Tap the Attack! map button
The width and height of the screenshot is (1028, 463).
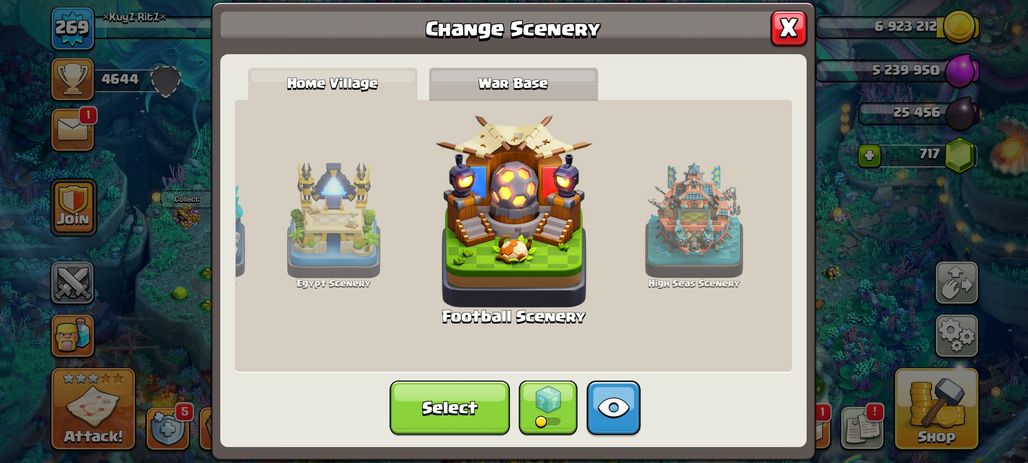[93, 409]
